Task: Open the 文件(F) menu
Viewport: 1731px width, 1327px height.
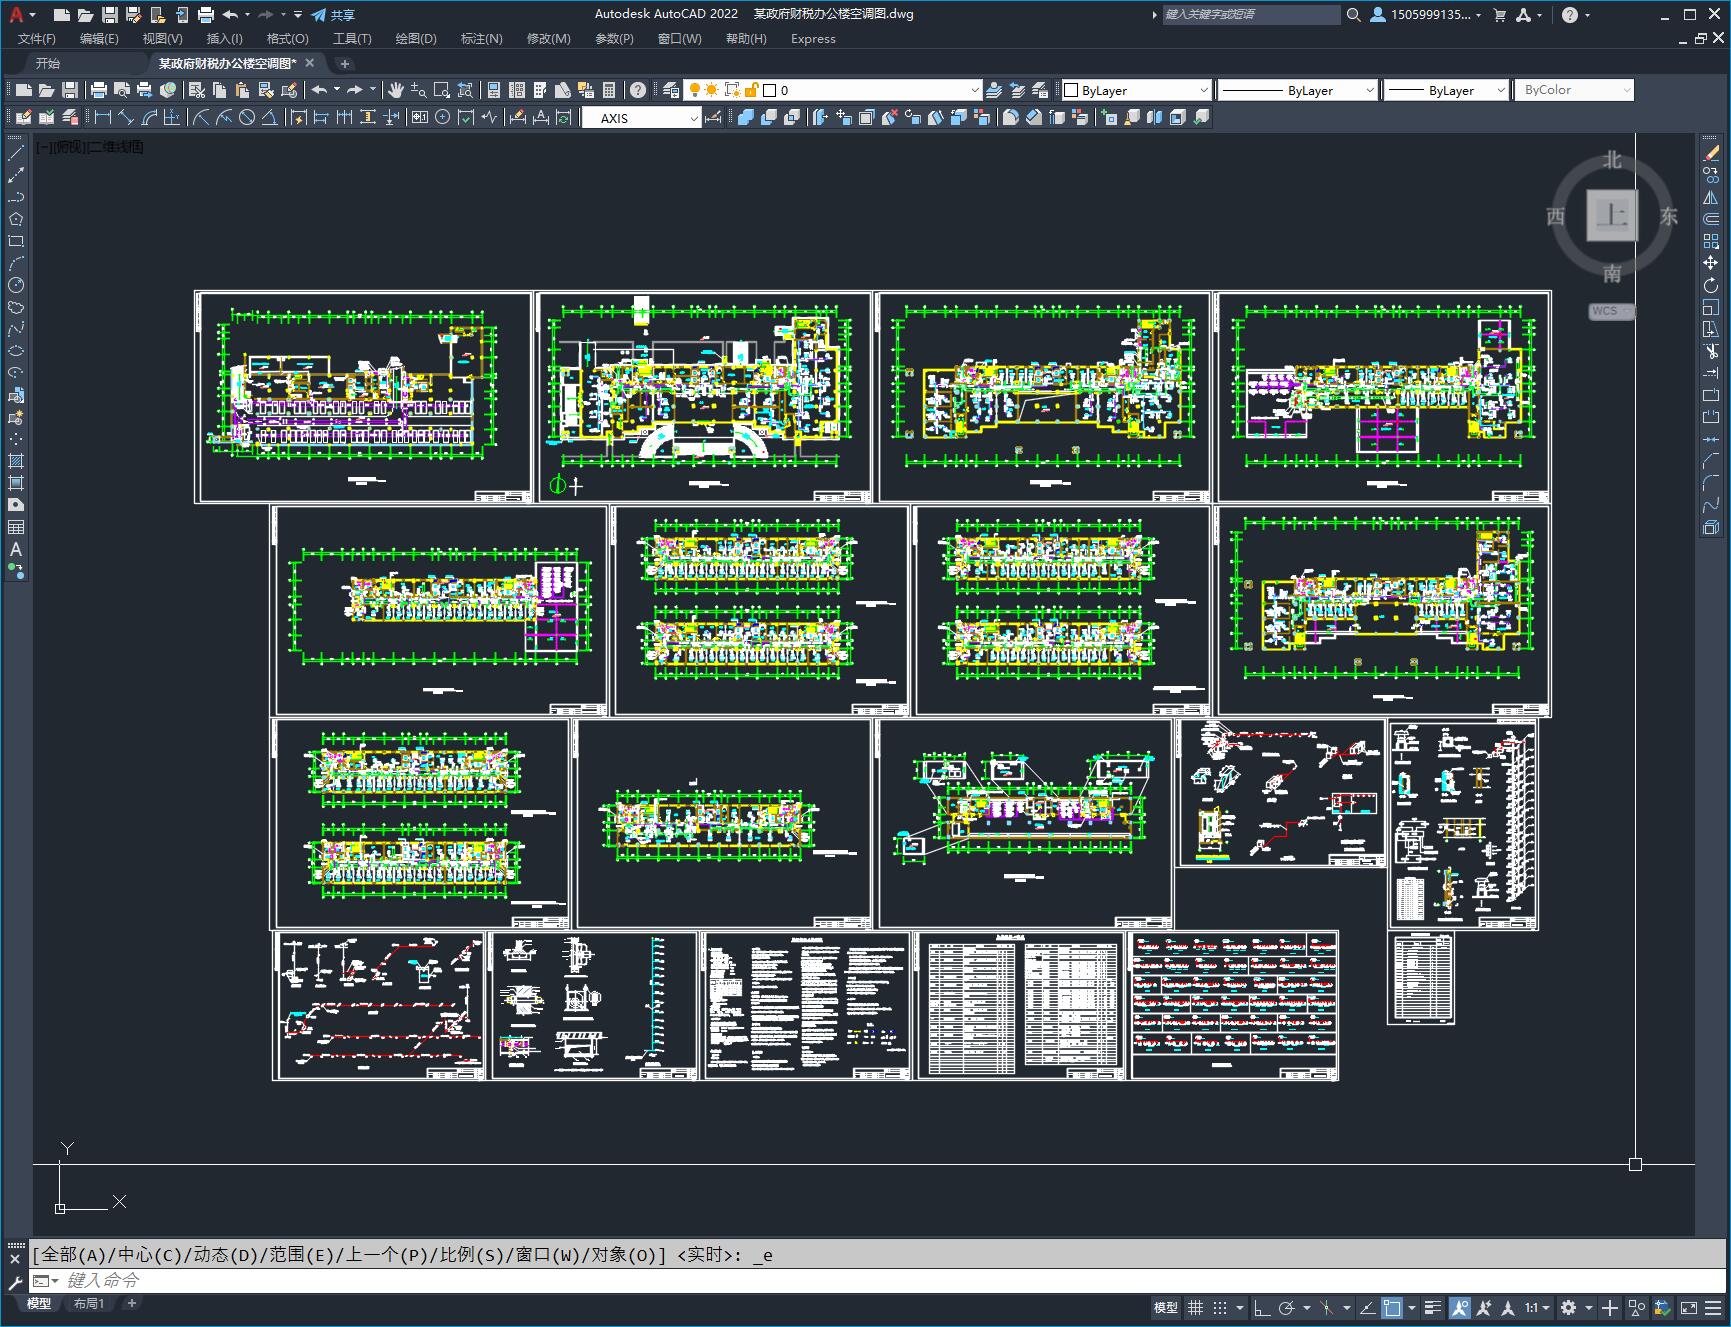Action: pyautogui.click(x=37, y=39)
